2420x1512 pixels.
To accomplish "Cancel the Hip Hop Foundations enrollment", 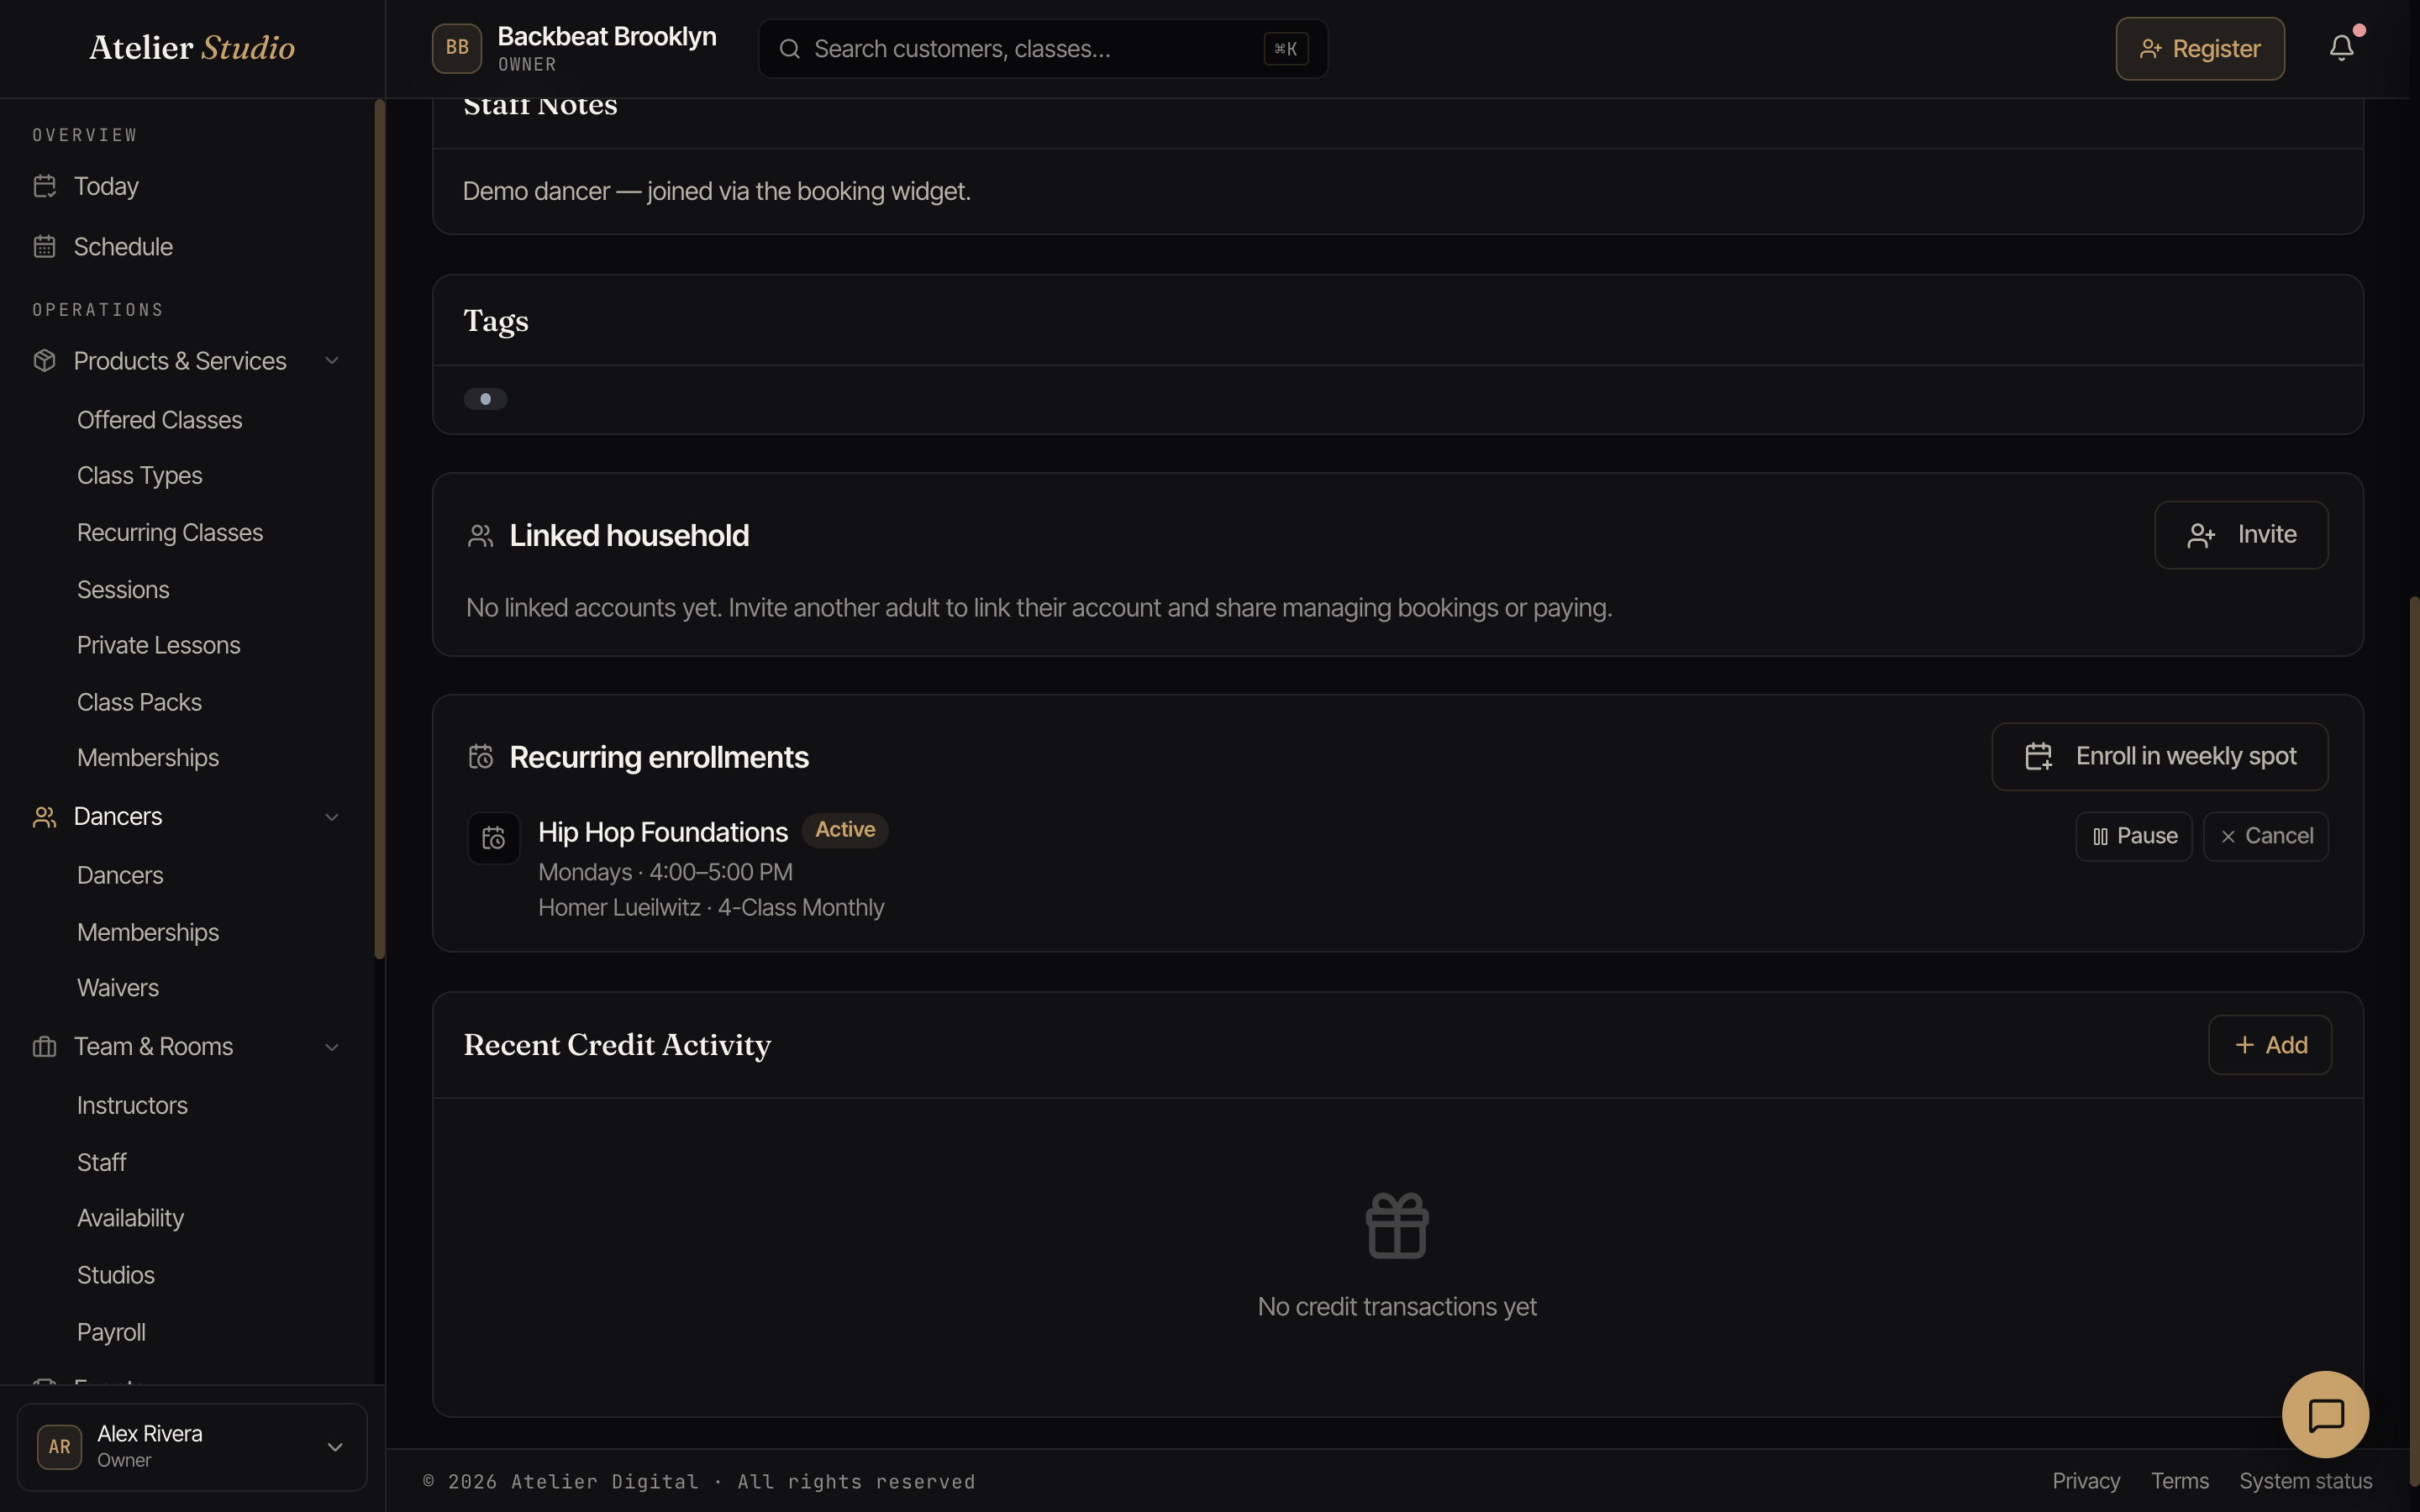I will (2266, 836).
